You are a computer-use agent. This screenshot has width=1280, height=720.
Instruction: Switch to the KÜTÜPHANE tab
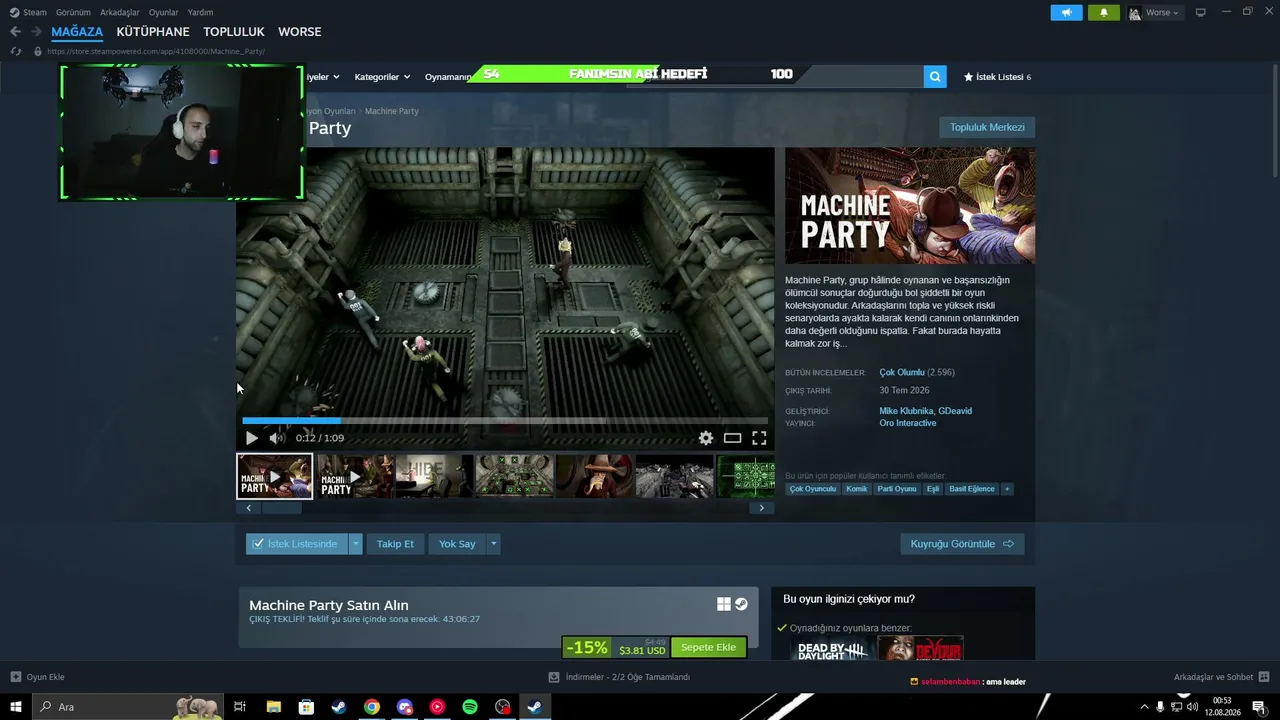coord(153,32)
